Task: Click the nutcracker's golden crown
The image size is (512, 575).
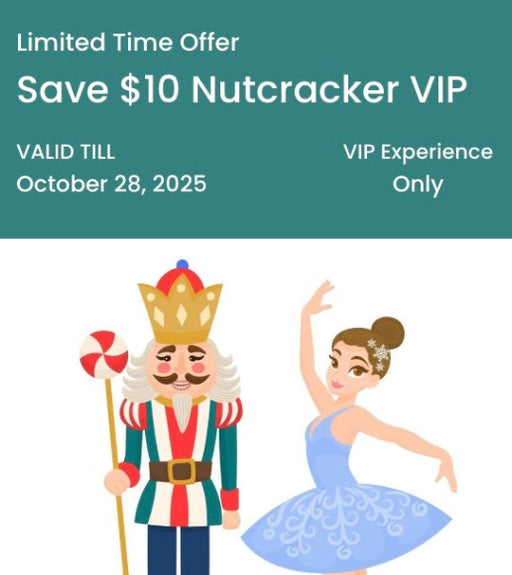Action: coord(180,310)
